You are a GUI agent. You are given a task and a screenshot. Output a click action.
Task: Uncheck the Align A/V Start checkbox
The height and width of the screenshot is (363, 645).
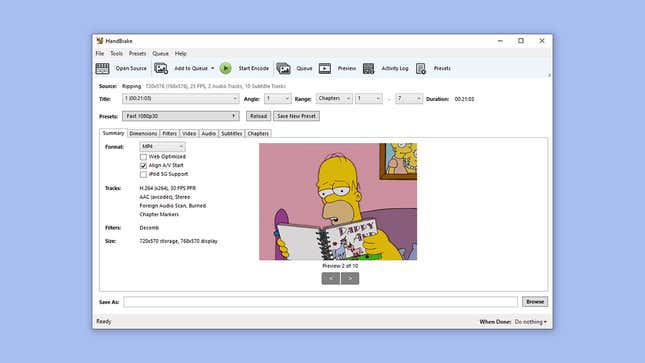tap(143, 165)
